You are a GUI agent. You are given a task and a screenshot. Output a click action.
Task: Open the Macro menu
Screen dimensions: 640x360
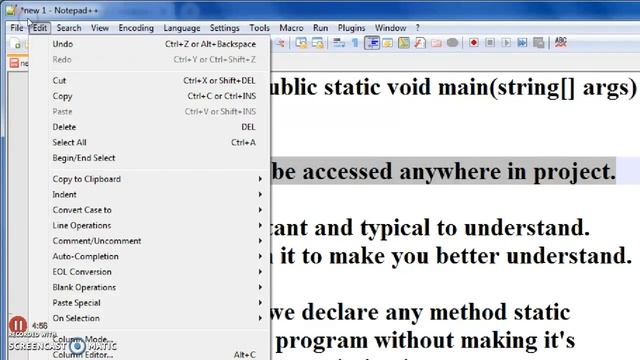pos(291,28)
